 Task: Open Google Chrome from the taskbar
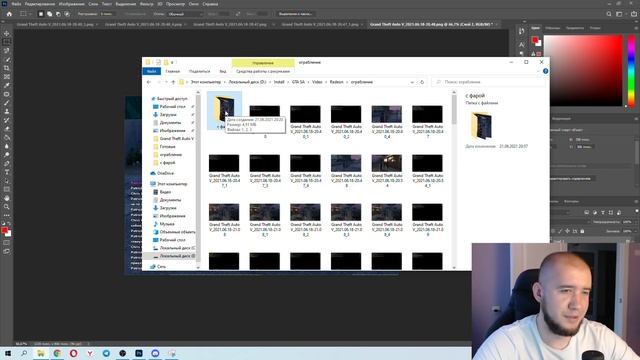(x=57, y=353)
